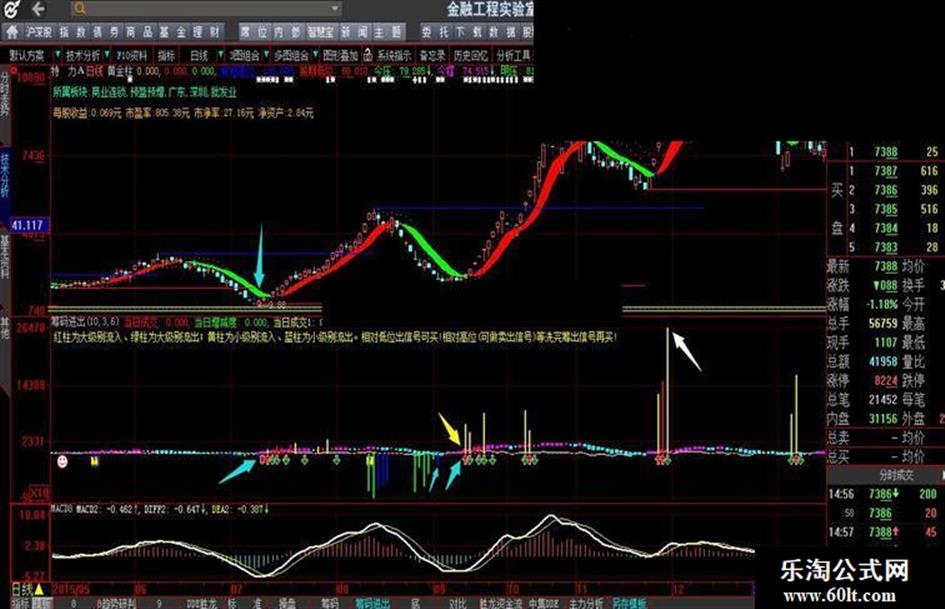945x609 pixels.
Task: Open the 新闻 toolbar item
Action: tap(354, 32)
